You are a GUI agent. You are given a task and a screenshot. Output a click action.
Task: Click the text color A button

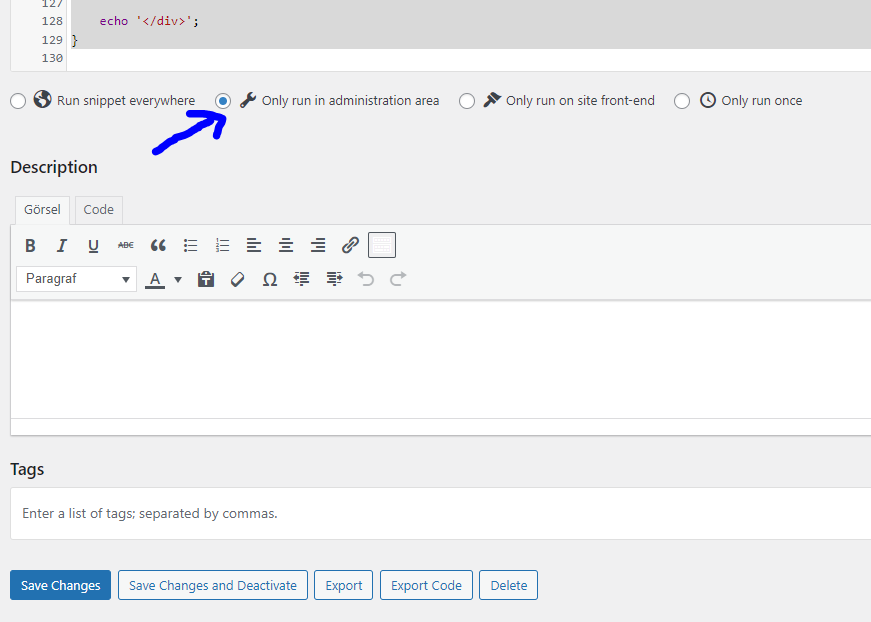[155, 279]
